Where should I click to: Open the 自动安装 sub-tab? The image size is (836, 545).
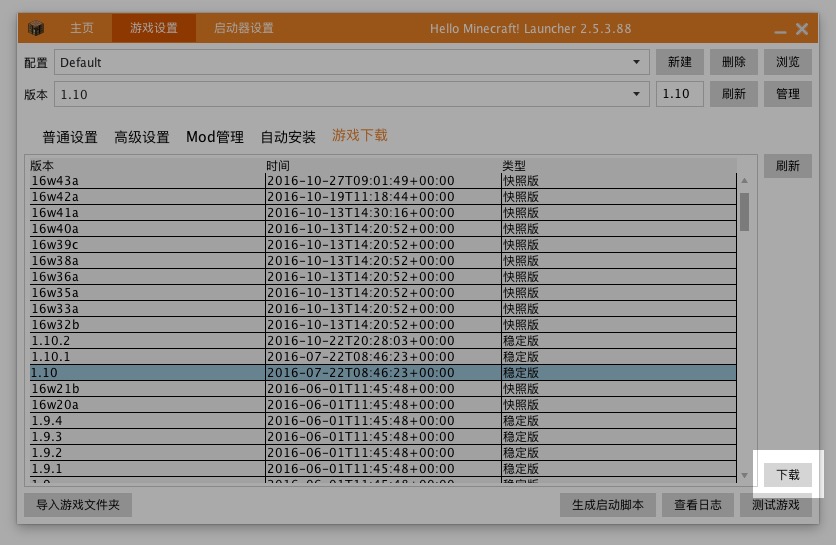click(x=288, y=137)
